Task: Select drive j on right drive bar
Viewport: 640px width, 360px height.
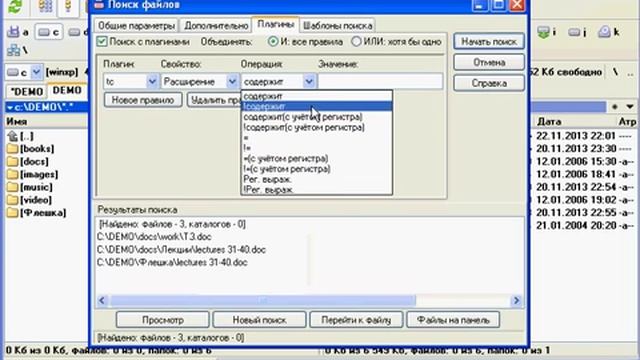Action: point(577,32)
